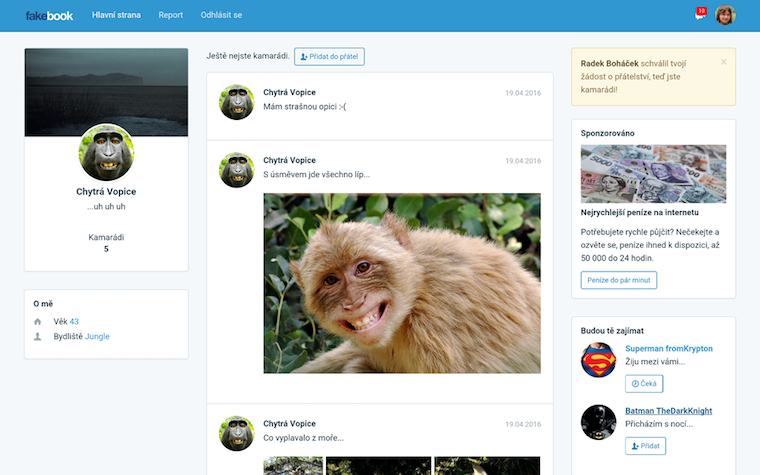
Task: Click the Batman profile avatar
Action: [x=599, y=422]
